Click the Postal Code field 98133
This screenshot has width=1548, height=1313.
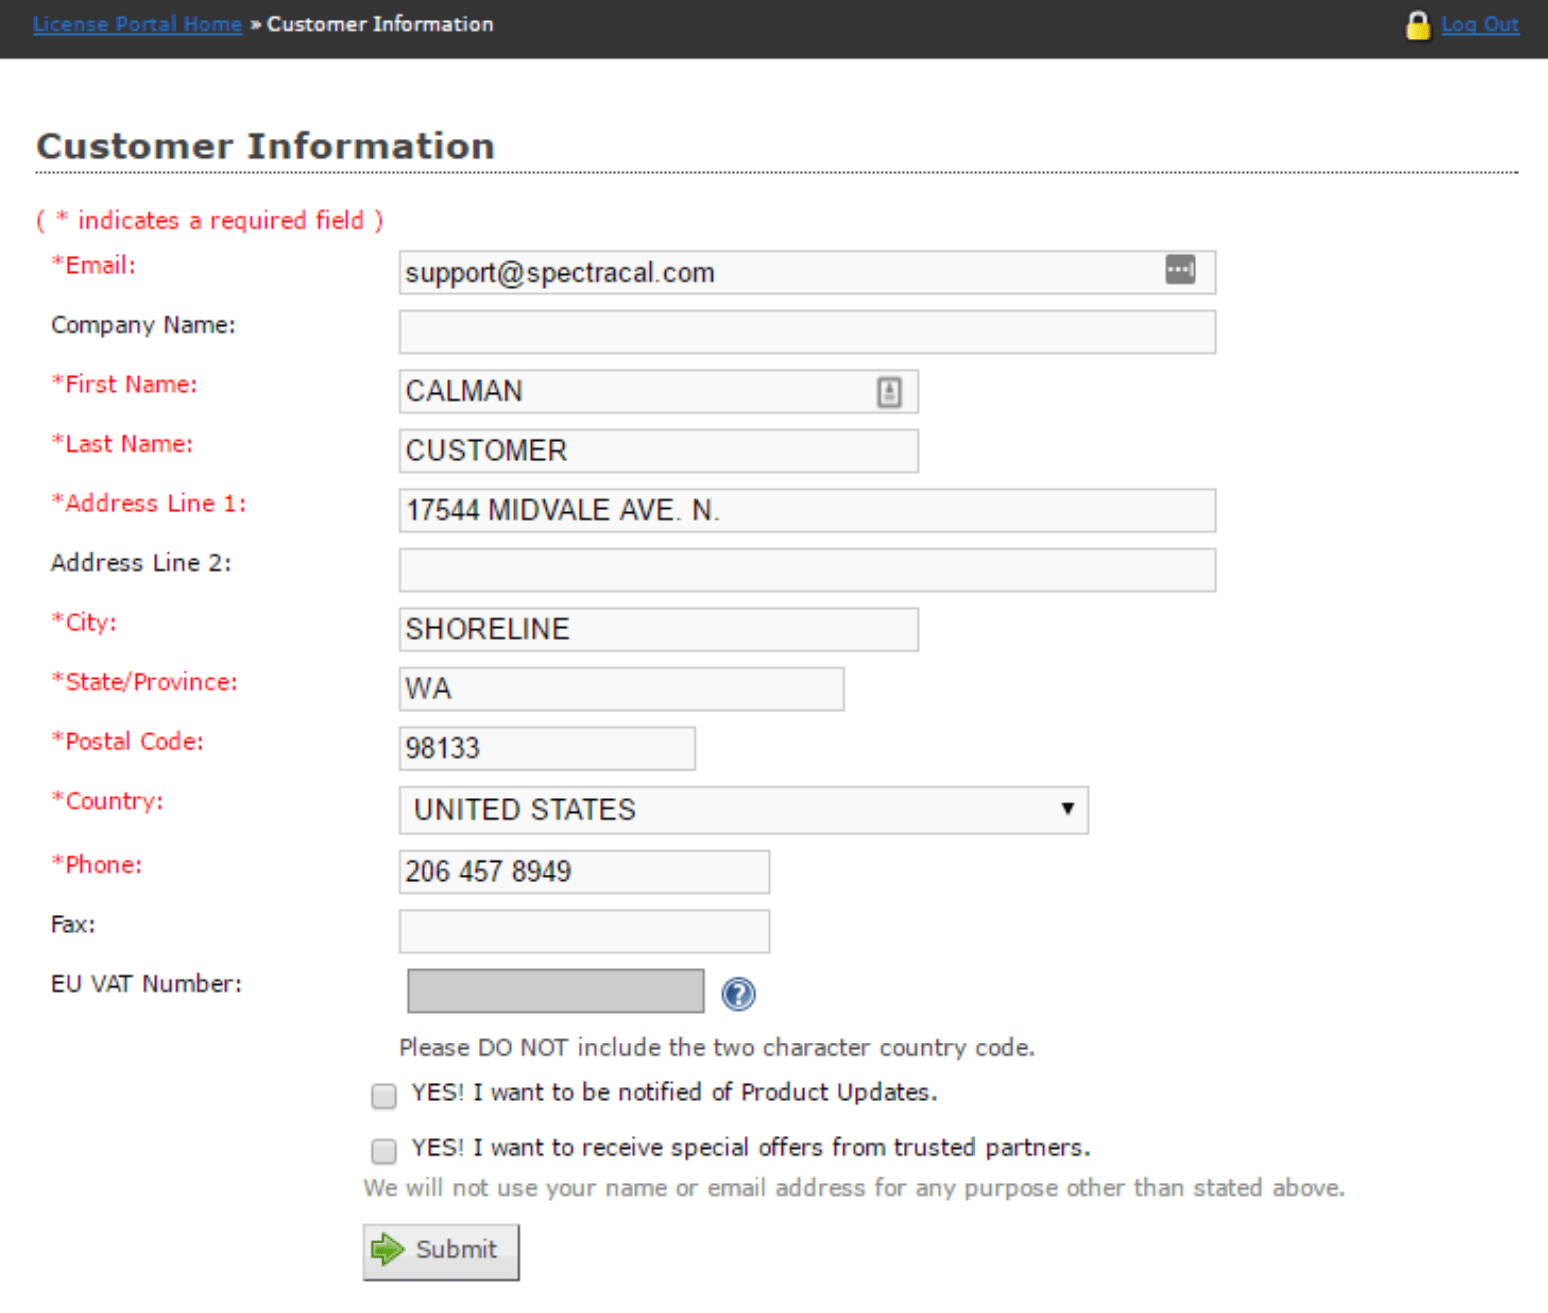547,748
